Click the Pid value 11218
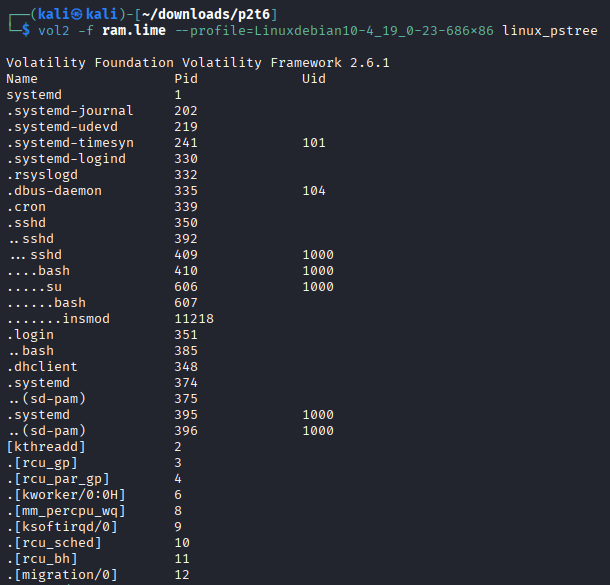Image resolution: width=610 pixels, height=585 pixels. (x=194, y=318)
